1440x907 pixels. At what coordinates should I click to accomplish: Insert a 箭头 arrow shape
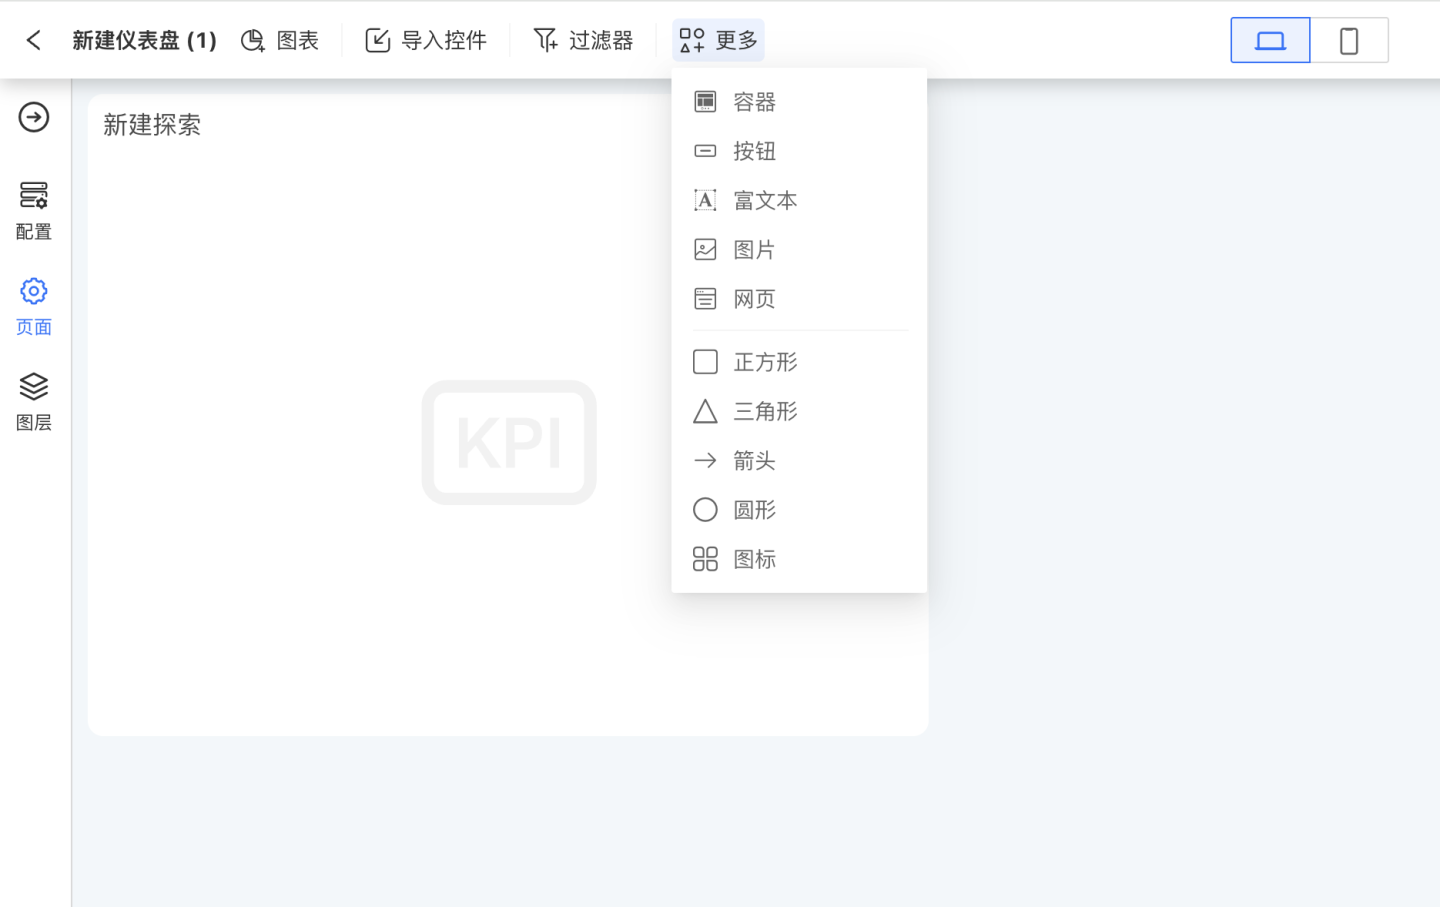coord(754,461)
